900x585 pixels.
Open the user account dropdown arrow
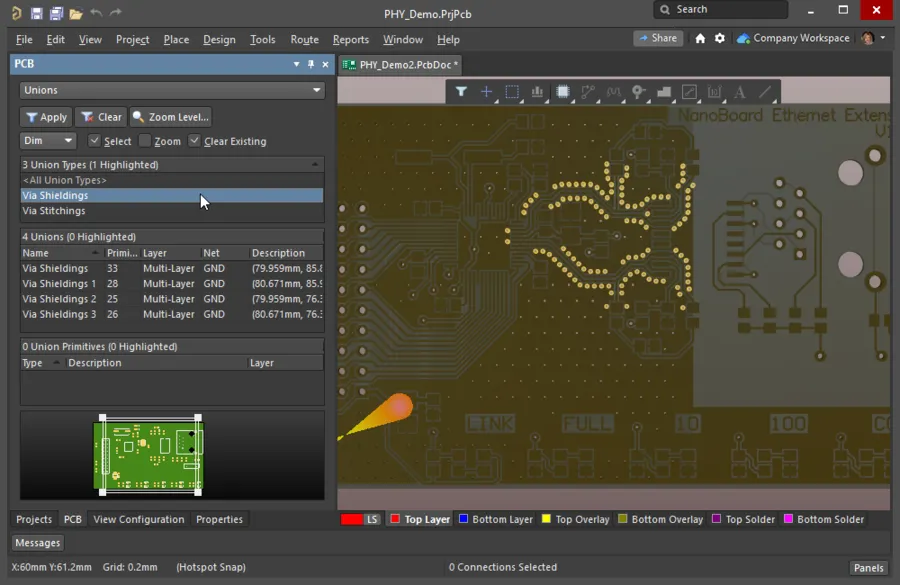coord(883,38)
